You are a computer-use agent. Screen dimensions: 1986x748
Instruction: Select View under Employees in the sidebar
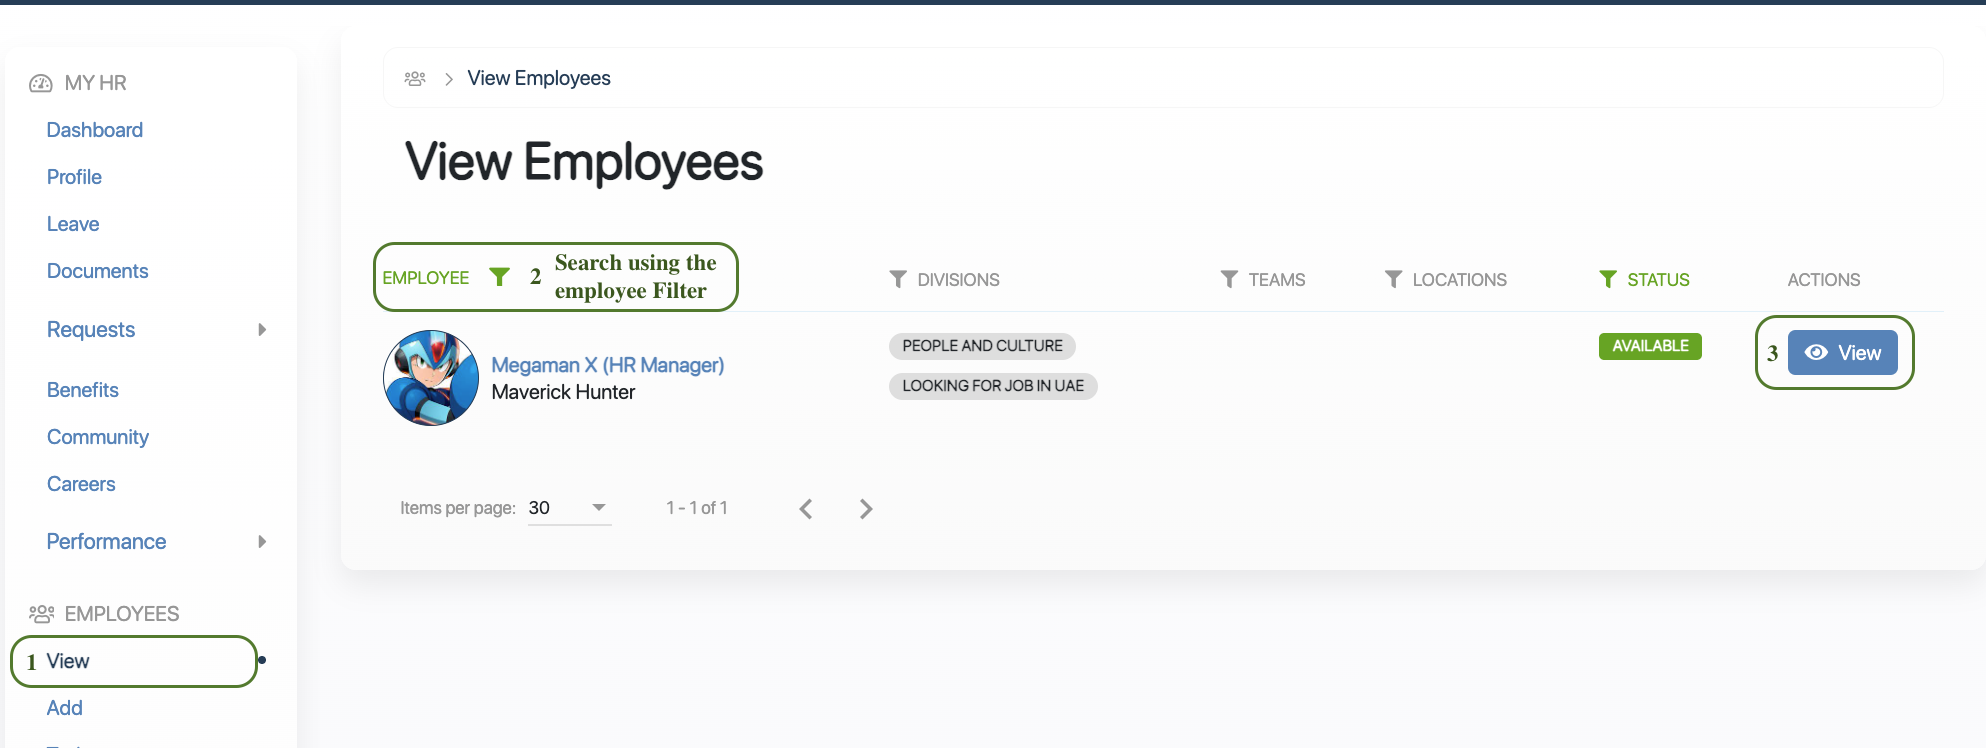click(68, 661)
